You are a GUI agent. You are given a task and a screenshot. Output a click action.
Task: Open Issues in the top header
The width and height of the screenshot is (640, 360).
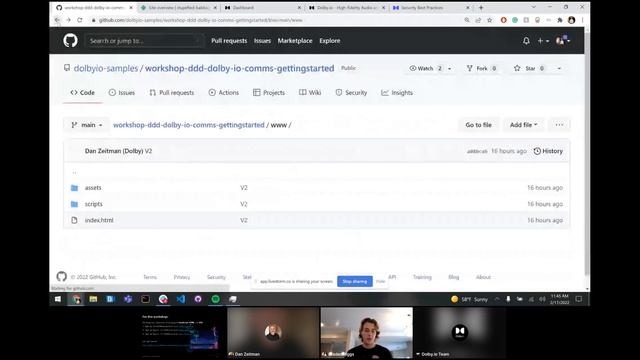(x=262, y=41)
